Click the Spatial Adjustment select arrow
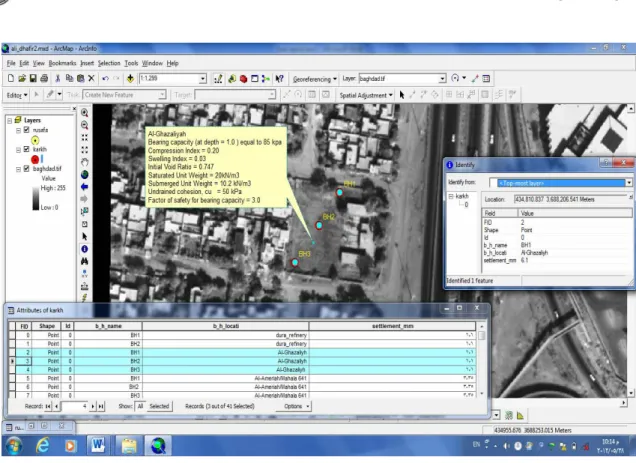The image size is (636, 463). pyautogui.click(x=402, y=95)
